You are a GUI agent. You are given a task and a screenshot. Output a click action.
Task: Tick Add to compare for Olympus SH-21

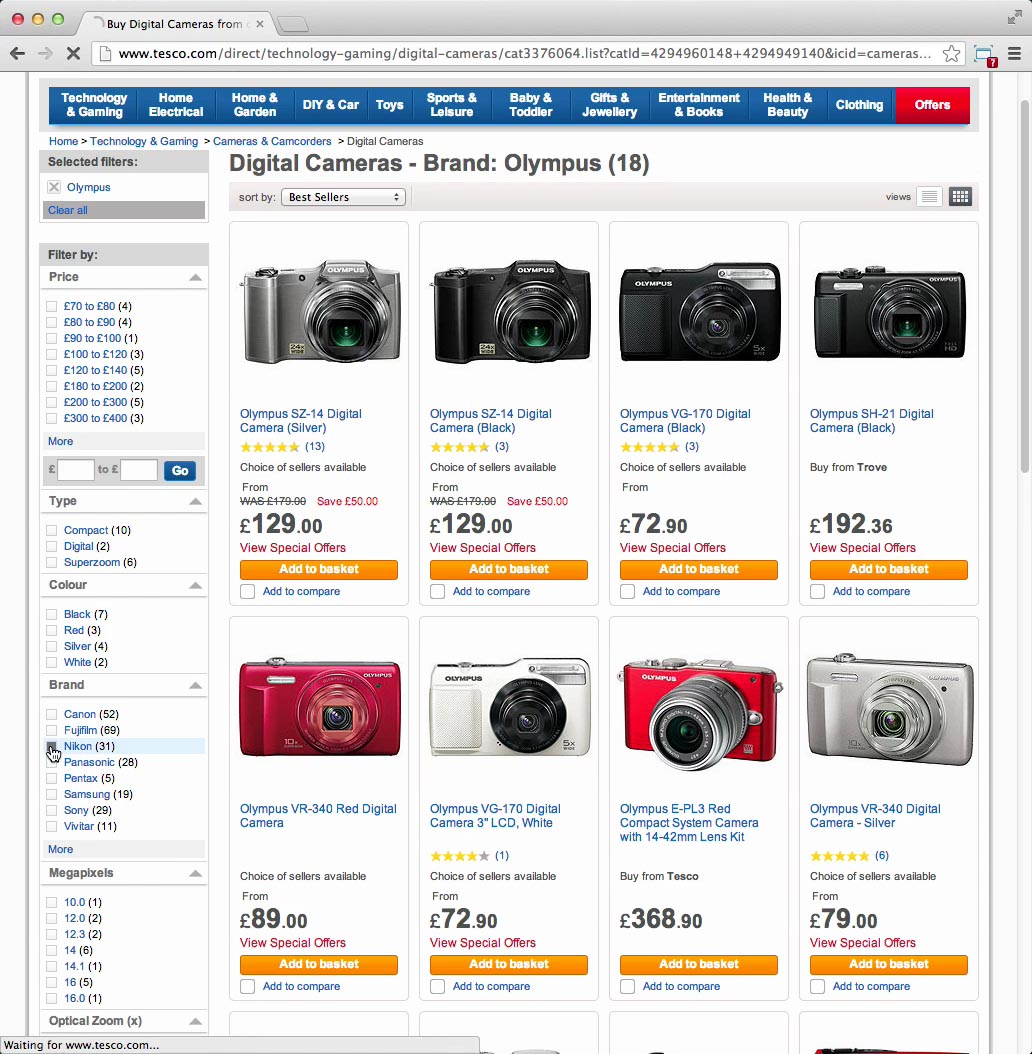tap(818, 592)
